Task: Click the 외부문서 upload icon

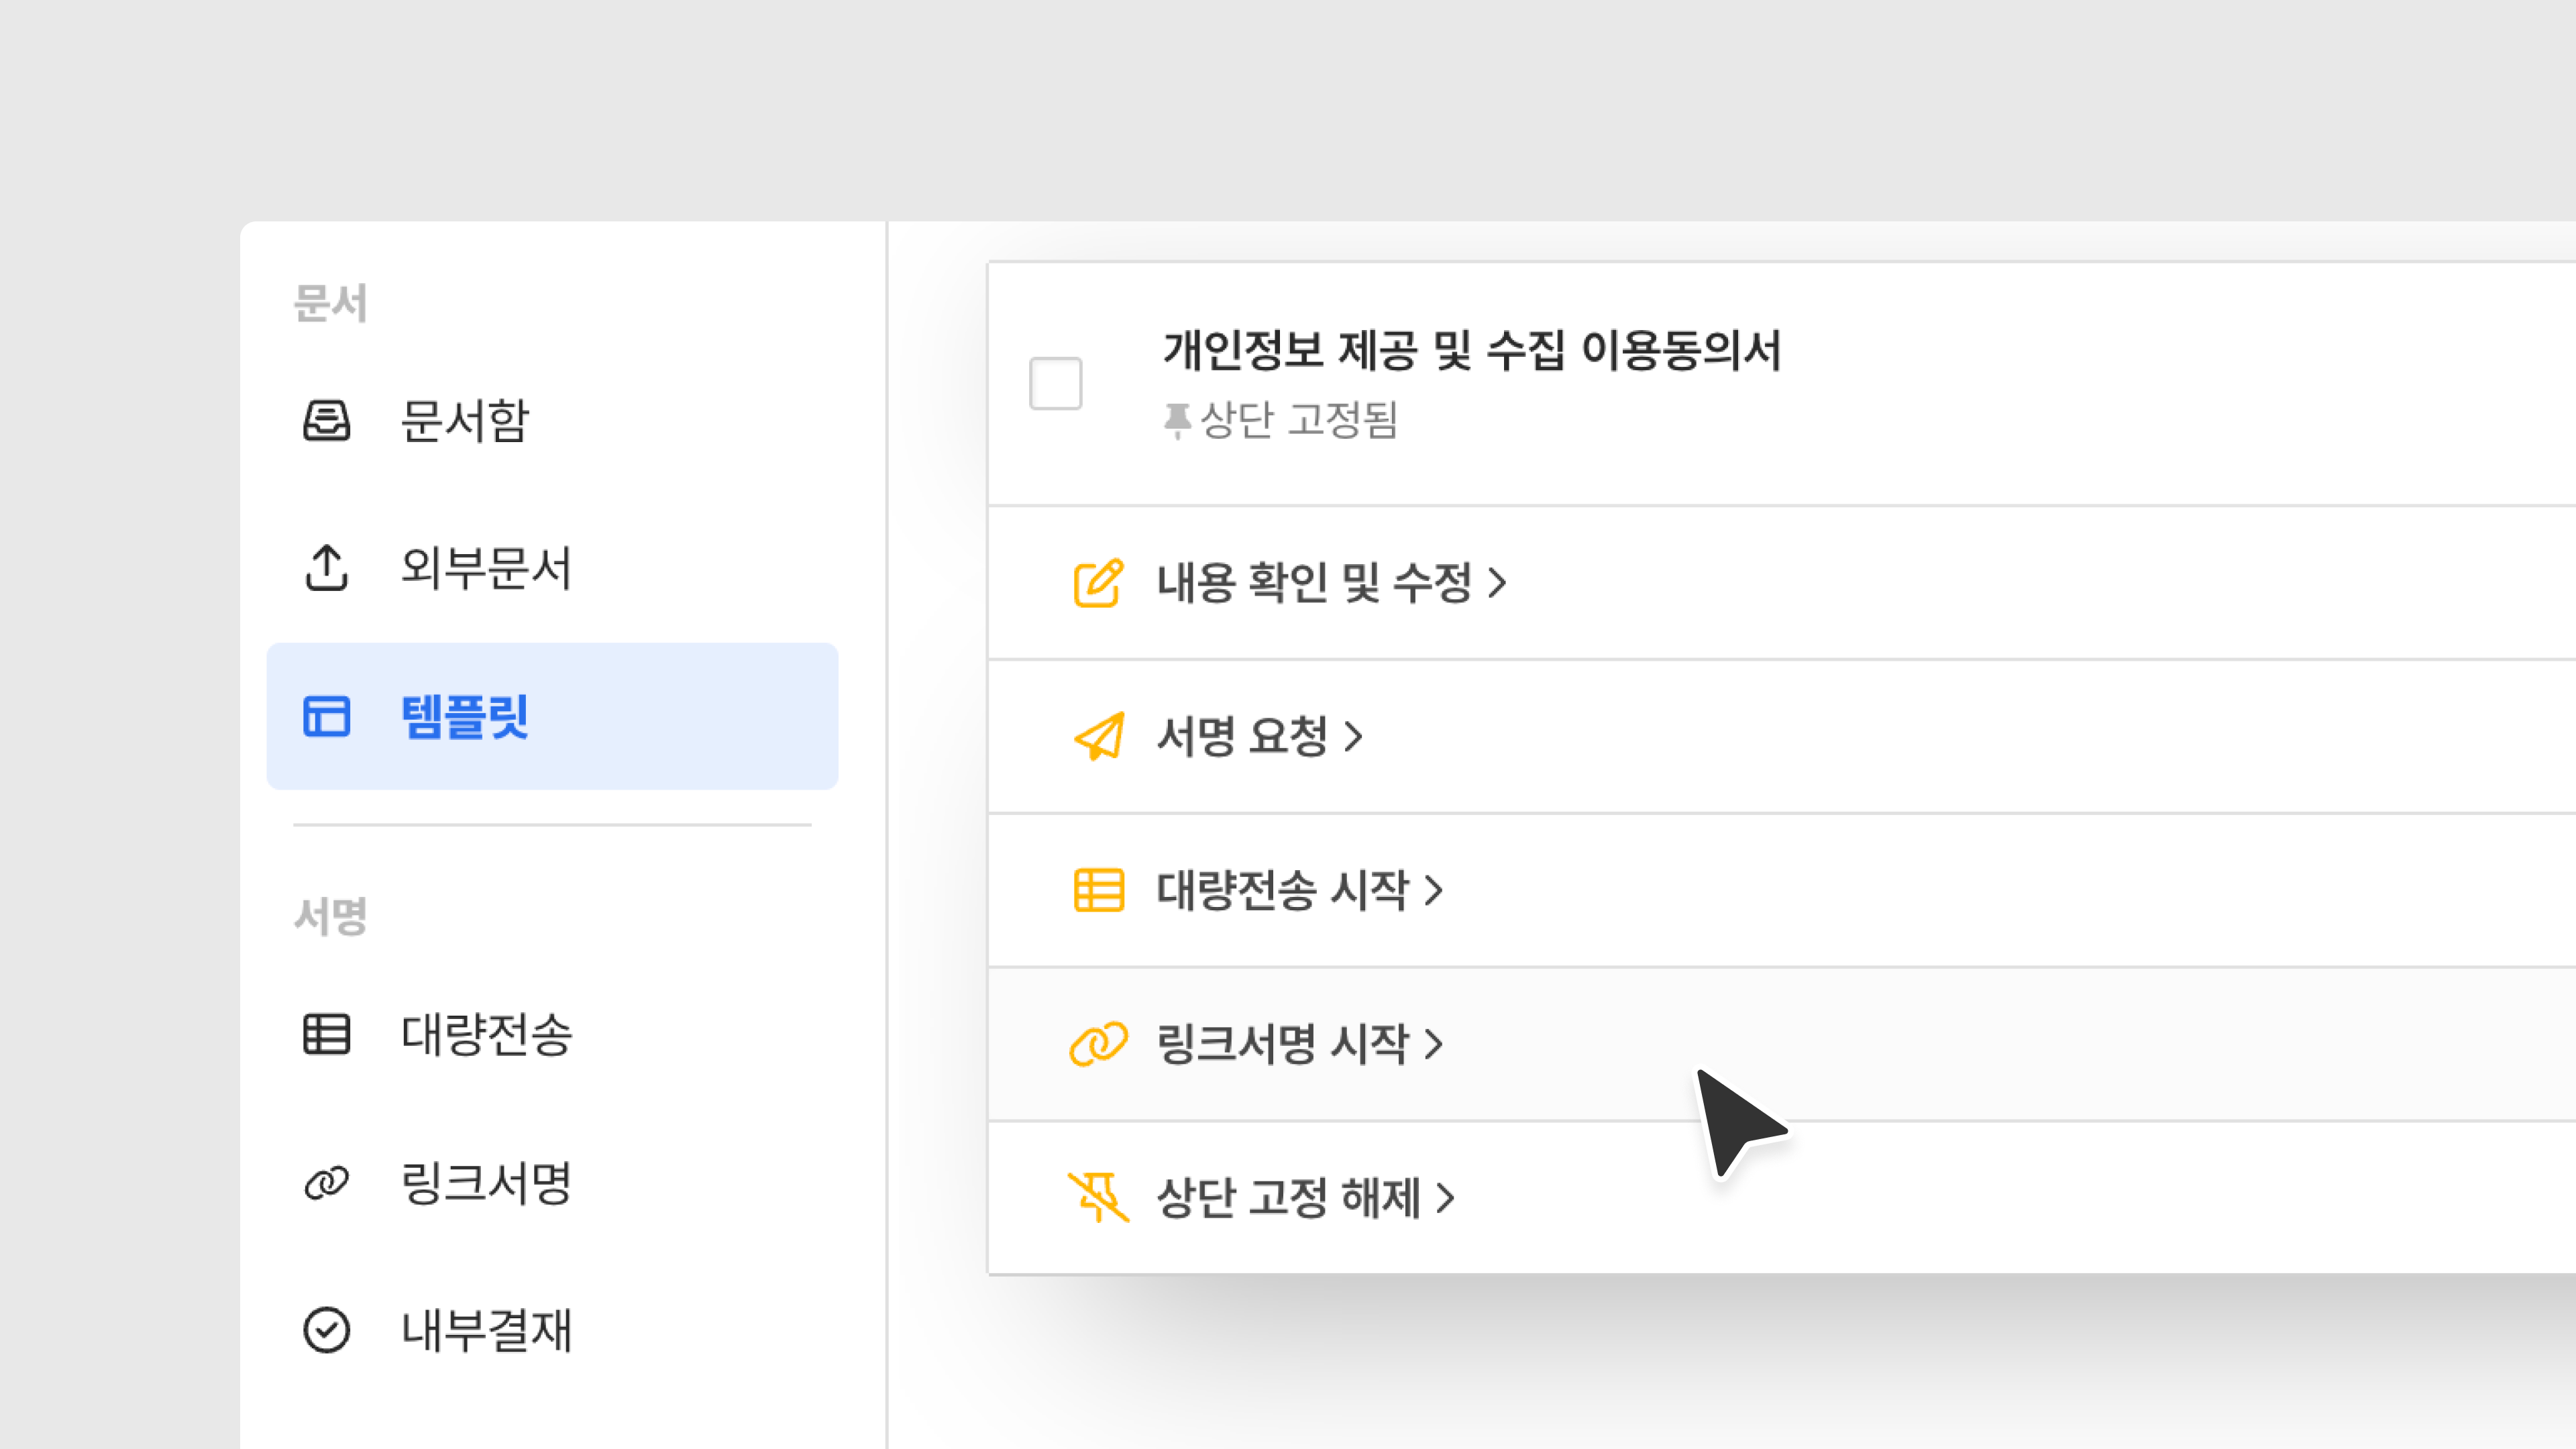Action: pyautogui.click(x=326, y=568)
